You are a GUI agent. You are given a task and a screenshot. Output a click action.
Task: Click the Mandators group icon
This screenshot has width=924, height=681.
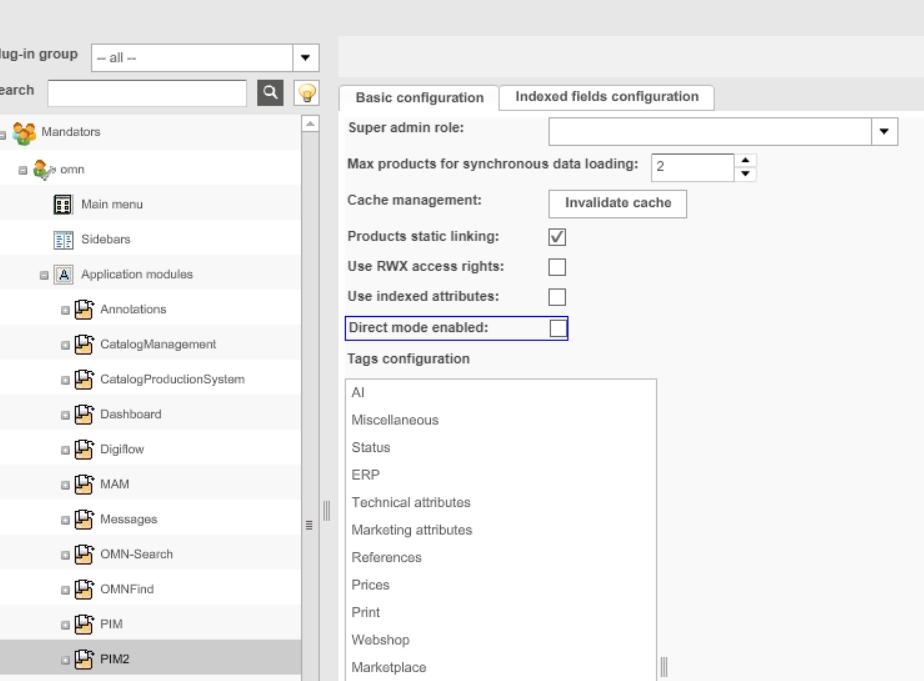[23, 130]
